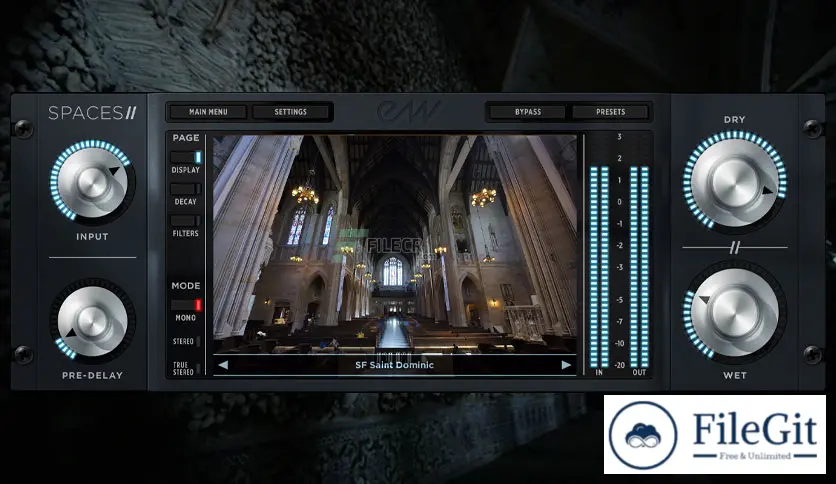Click the OUT level meter
The image size is (836, 484).
tap(639, 267)
